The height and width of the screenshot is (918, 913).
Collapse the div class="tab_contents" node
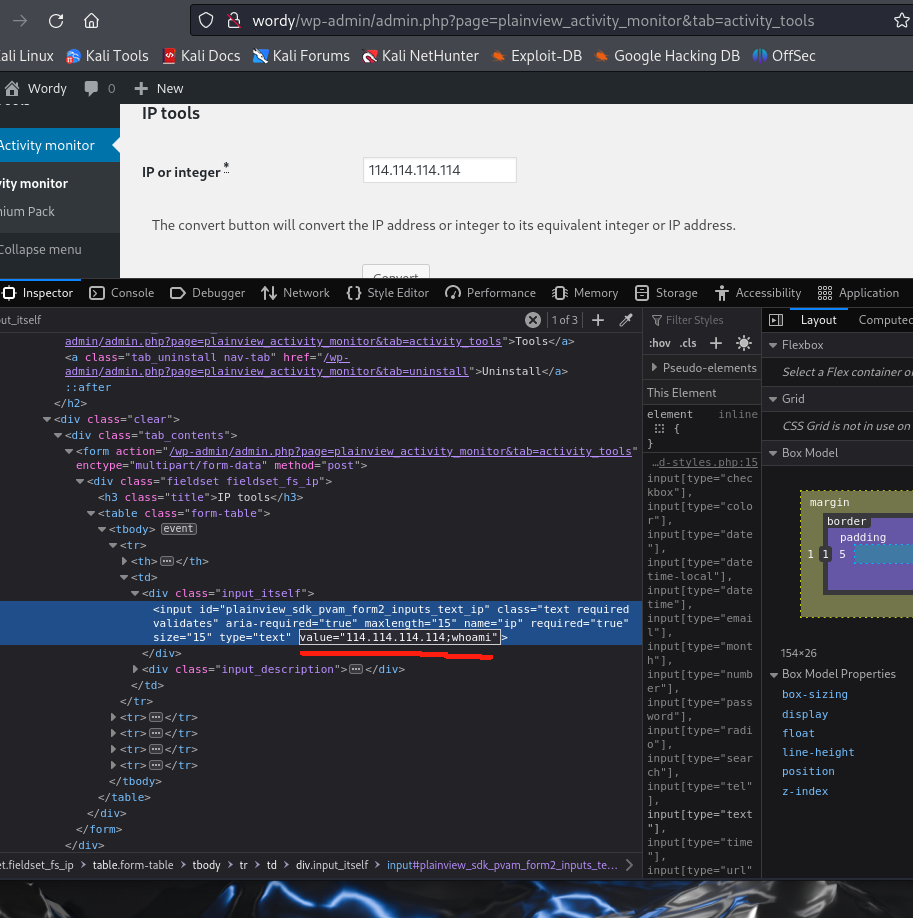click(x=58, y=435)
